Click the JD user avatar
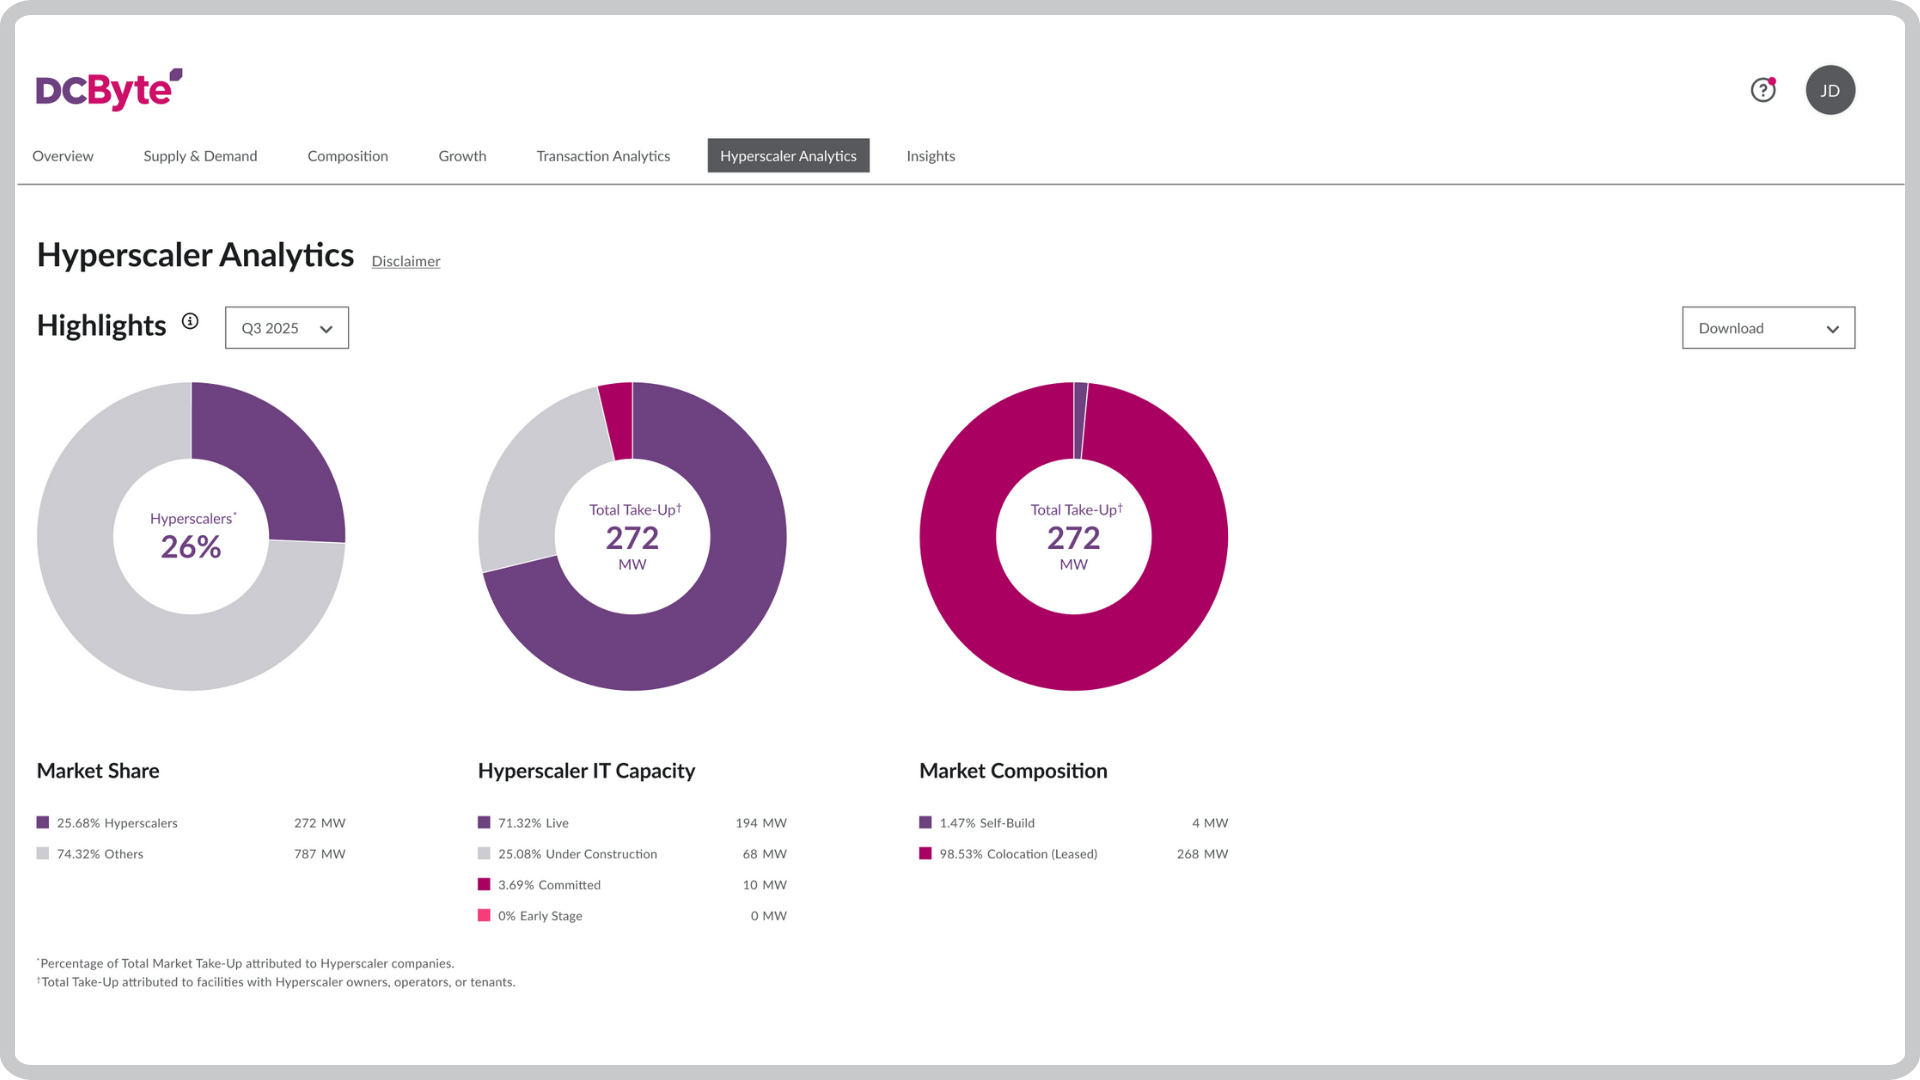 coord(1830,90)
